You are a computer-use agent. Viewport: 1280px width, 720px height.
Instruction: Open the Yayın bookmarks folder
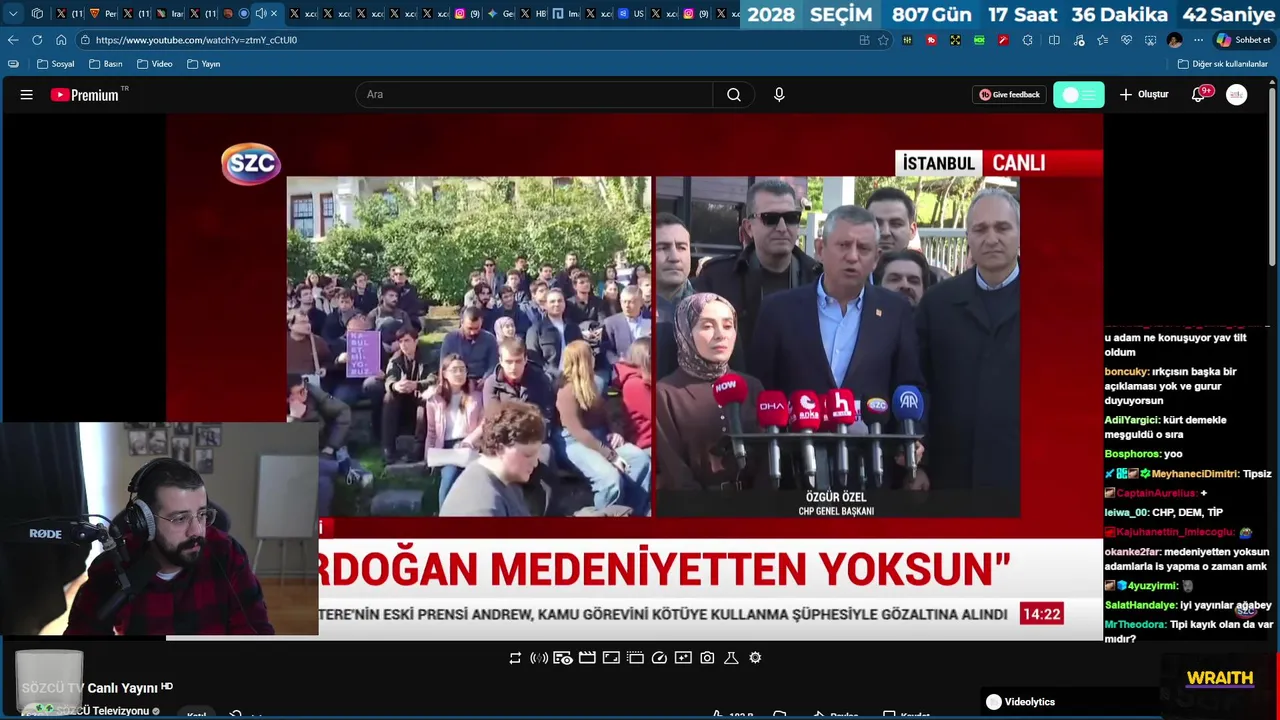[x=204, y=64]
